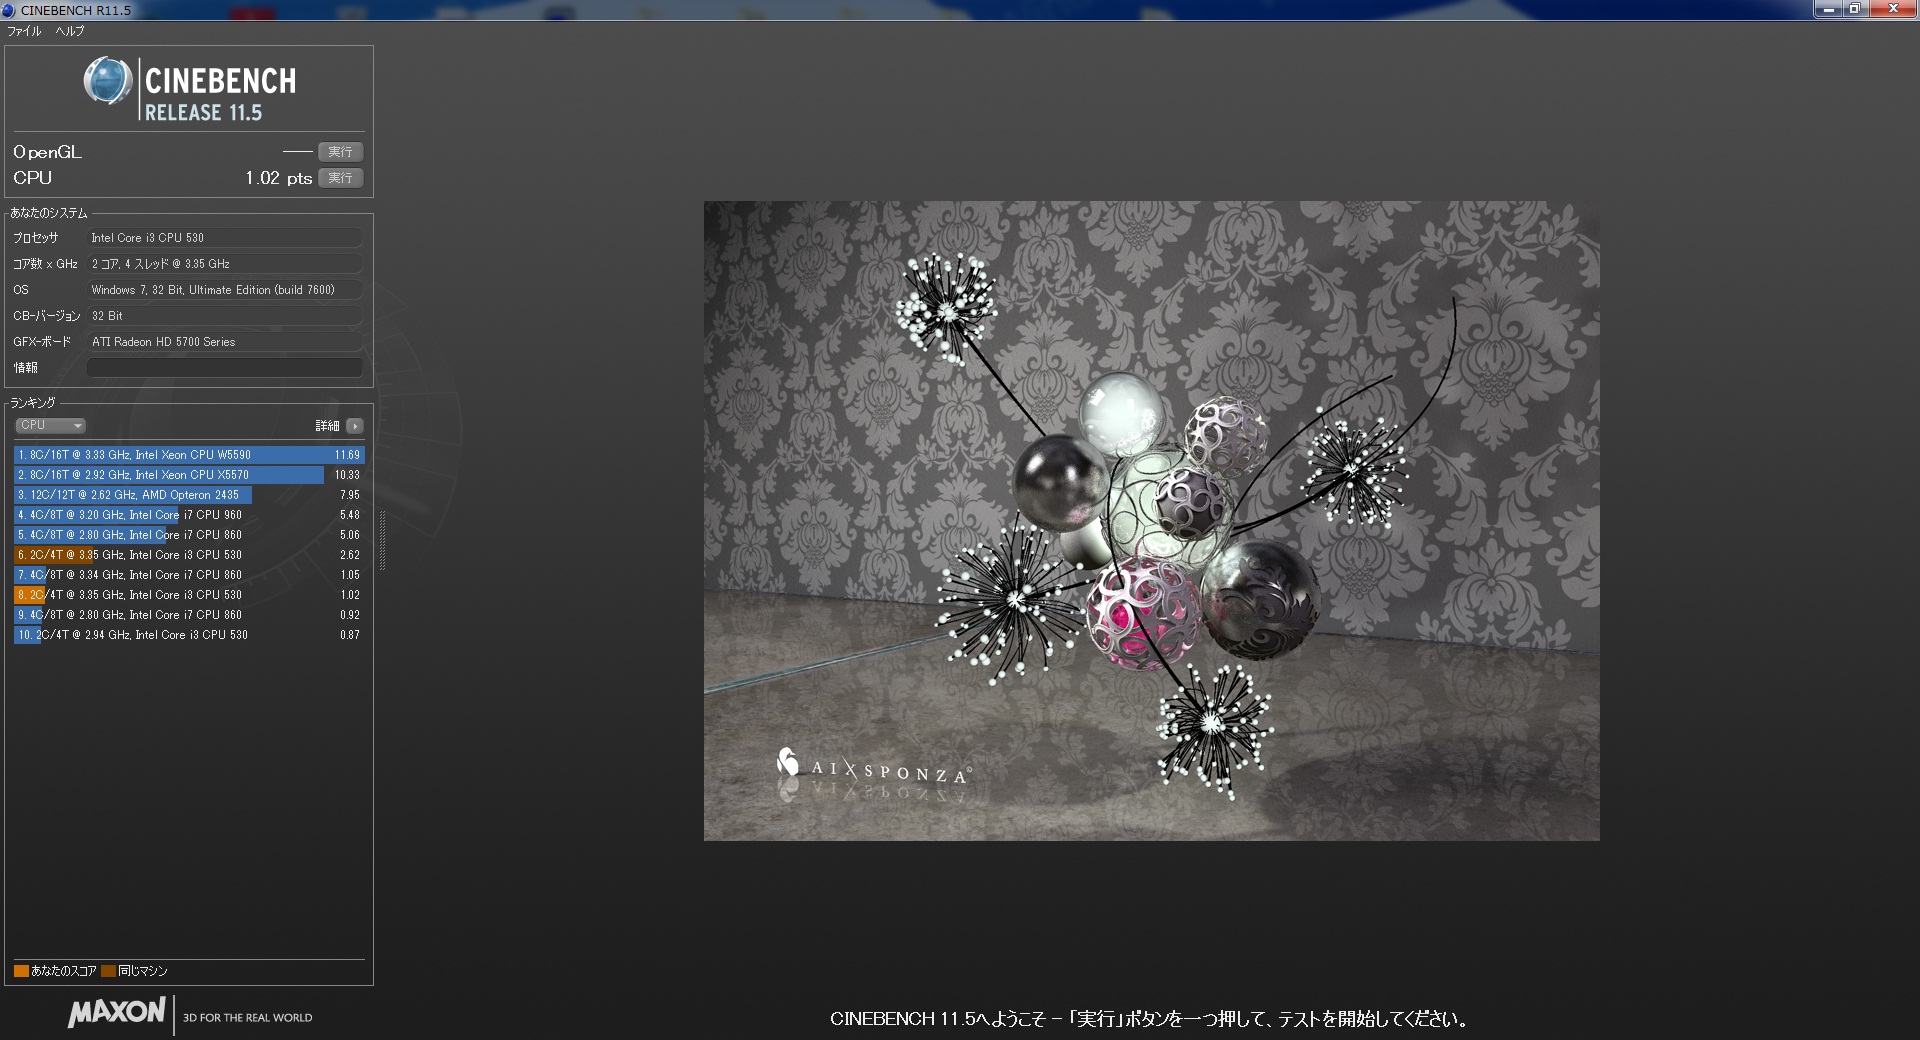
Task: Run the CPU test with 実行
Action: 340,178
